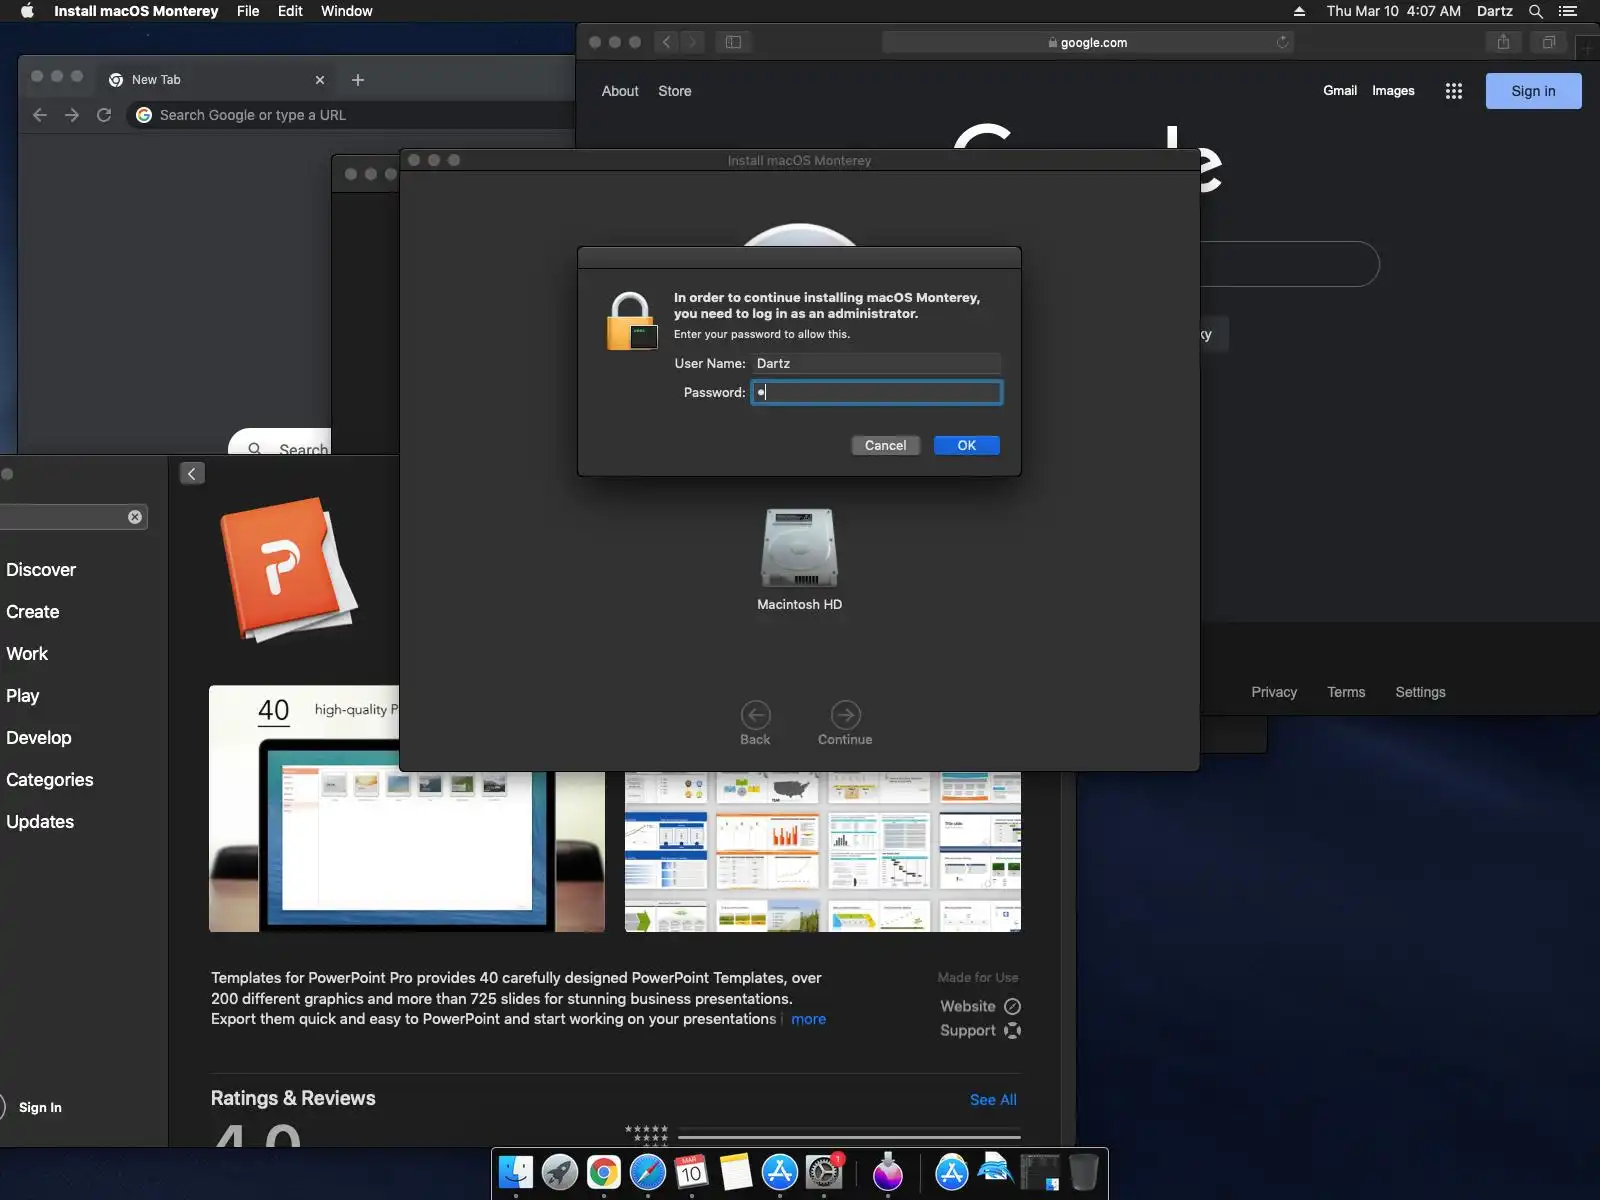Open the Install macOS Monterey menu
This screenshot has width=1600, height=1200.
coord(136,11)
